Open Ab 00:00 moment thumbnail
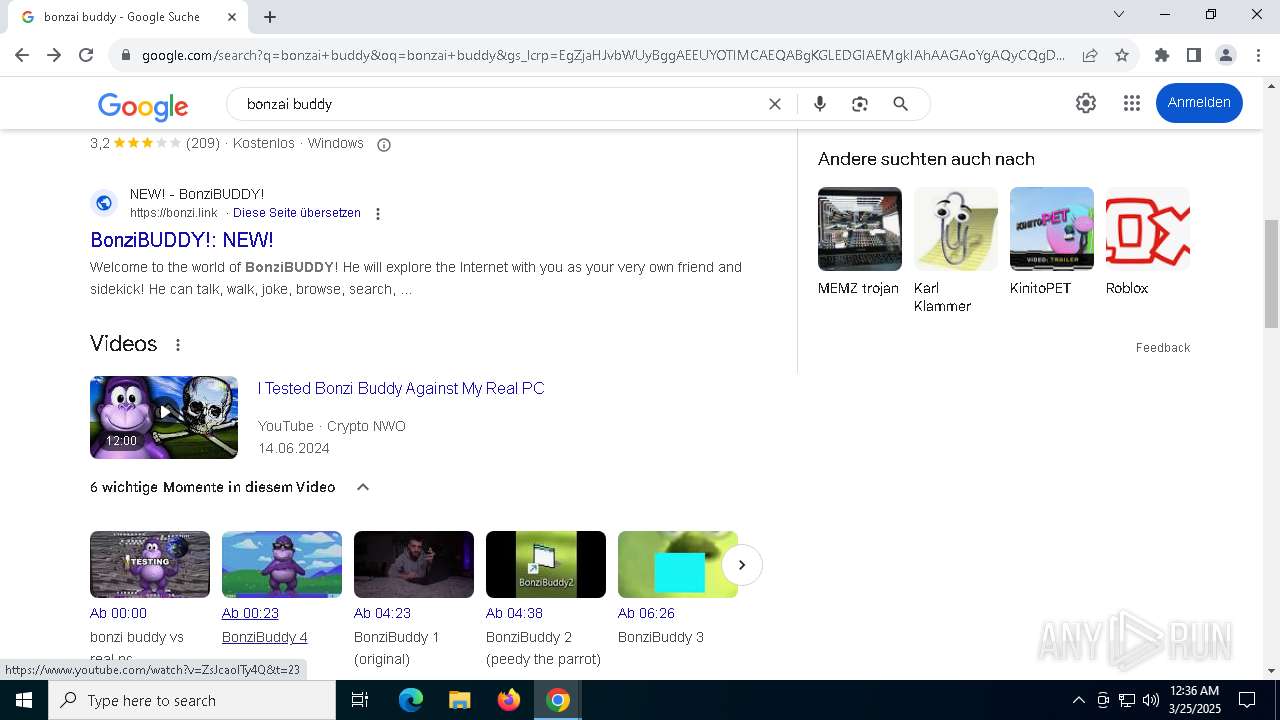Viewport: 1280px width, 720px height. coord(150,564)
